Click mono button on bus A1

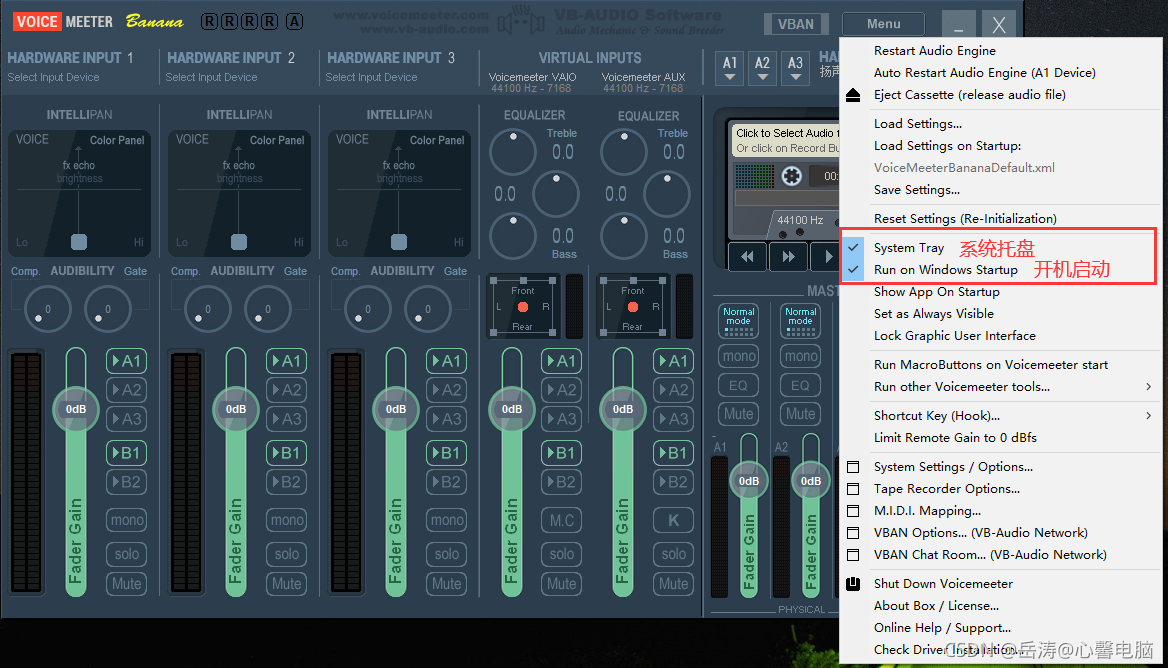pos(739,356)
